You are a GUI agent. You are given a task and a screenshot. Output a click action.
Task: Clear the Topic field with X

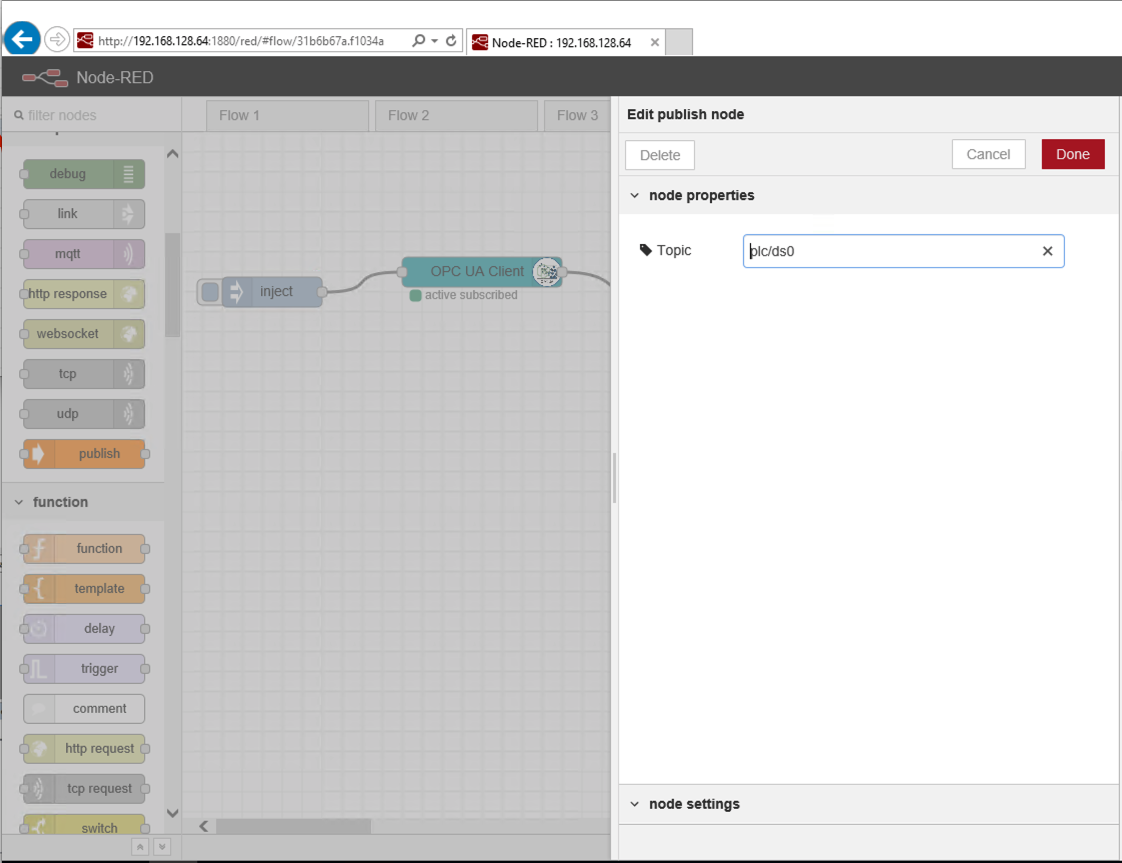1048,251
